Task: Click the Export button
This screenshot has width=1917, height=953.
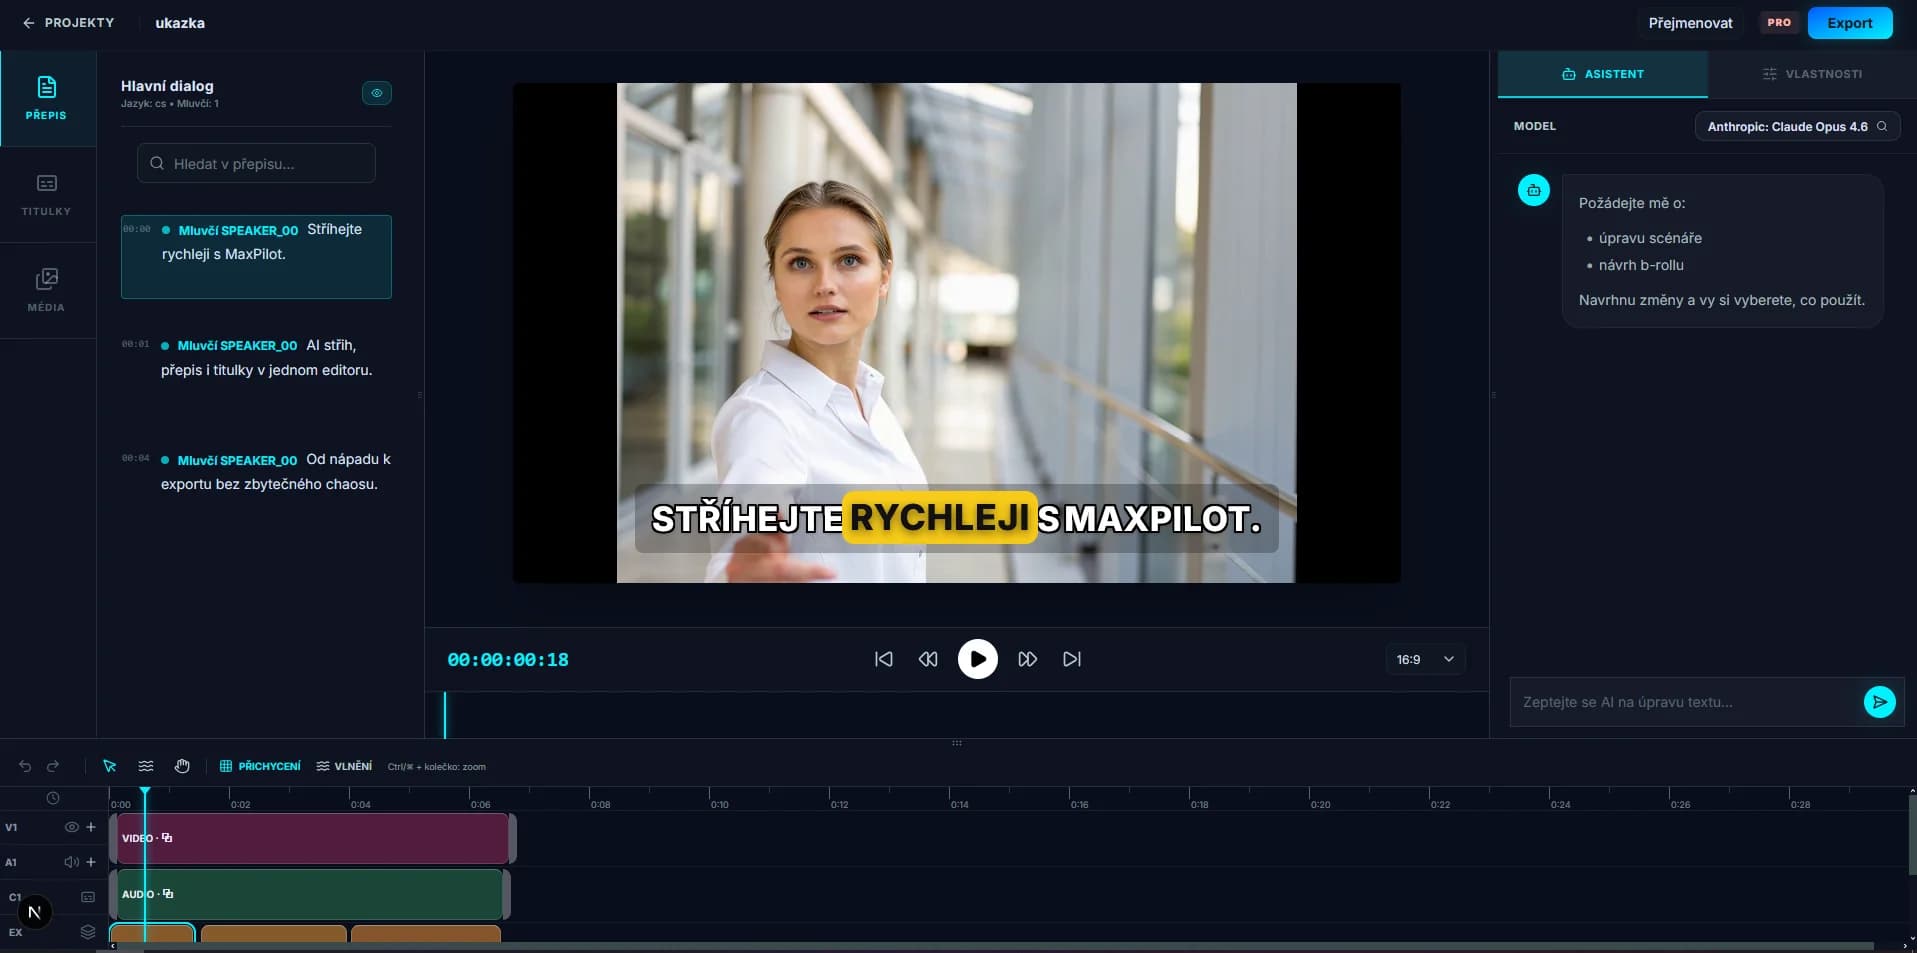Action: click(x=1849, y=22)
